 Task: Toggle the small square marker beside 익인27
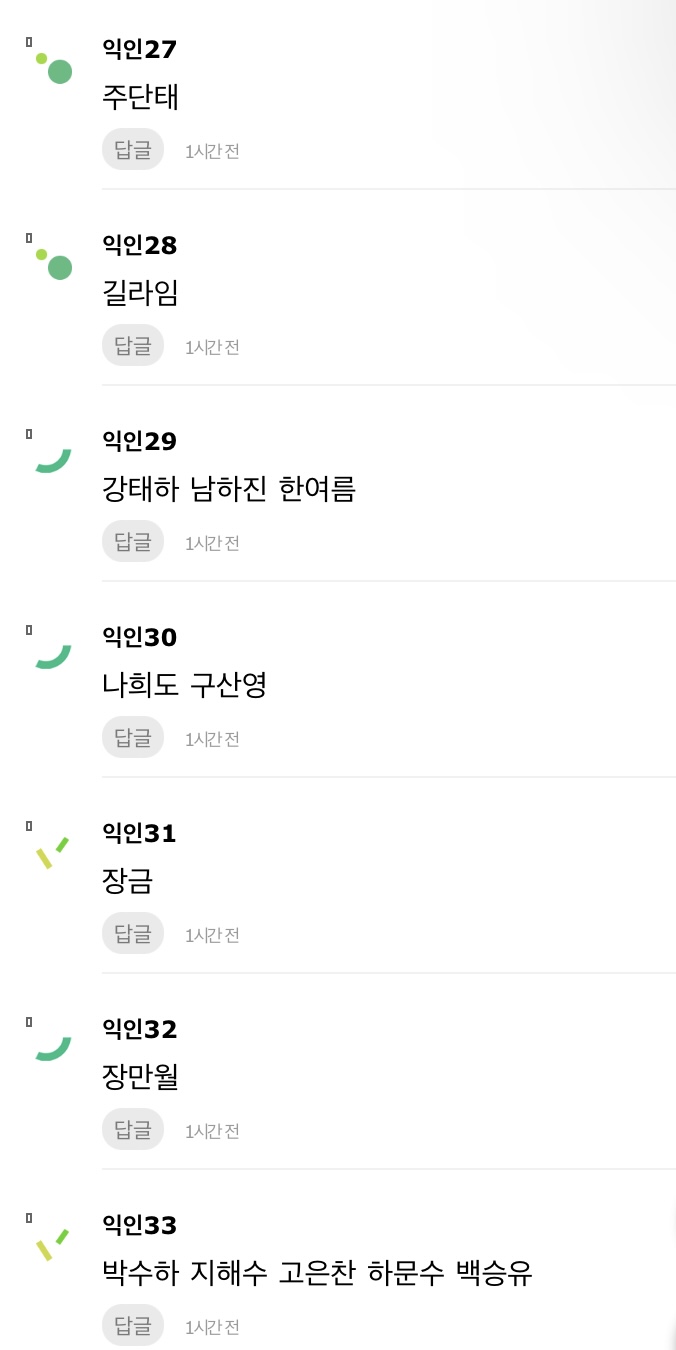[27, 42]
